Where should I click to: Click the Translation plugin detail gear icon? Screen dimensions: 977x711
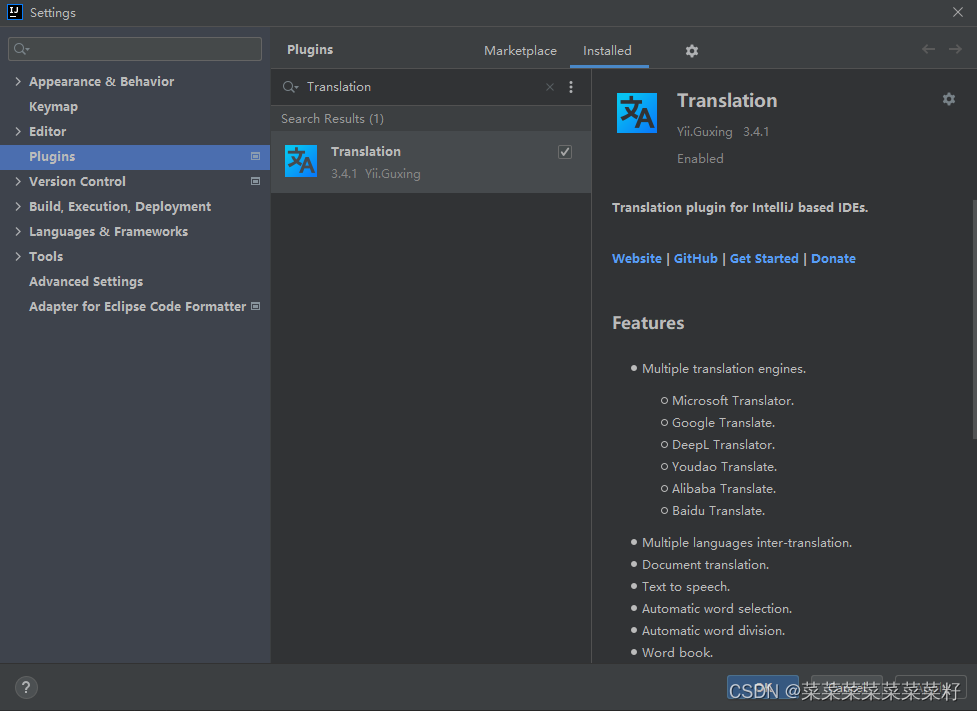(948, 99)
